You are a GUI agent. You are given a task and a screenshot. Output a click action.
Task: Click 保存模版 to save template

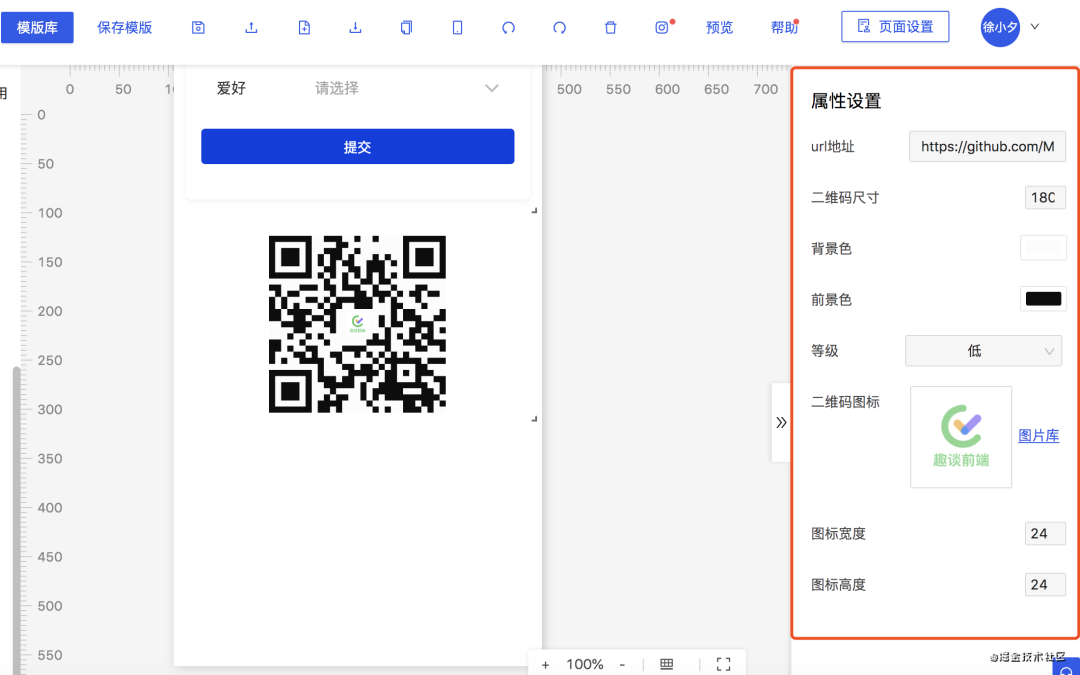pos(125,28)
